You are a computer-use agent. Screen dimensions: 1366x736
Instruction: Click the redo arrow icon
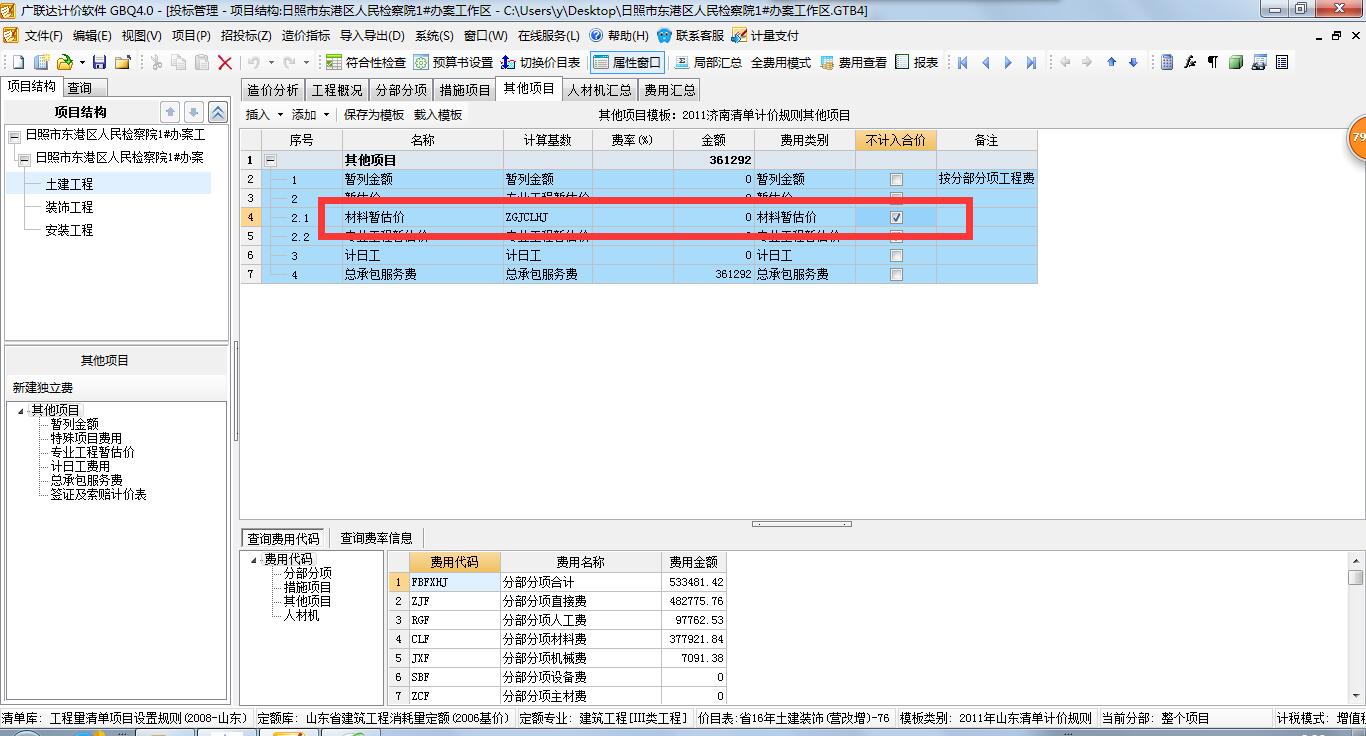point(289,62)
